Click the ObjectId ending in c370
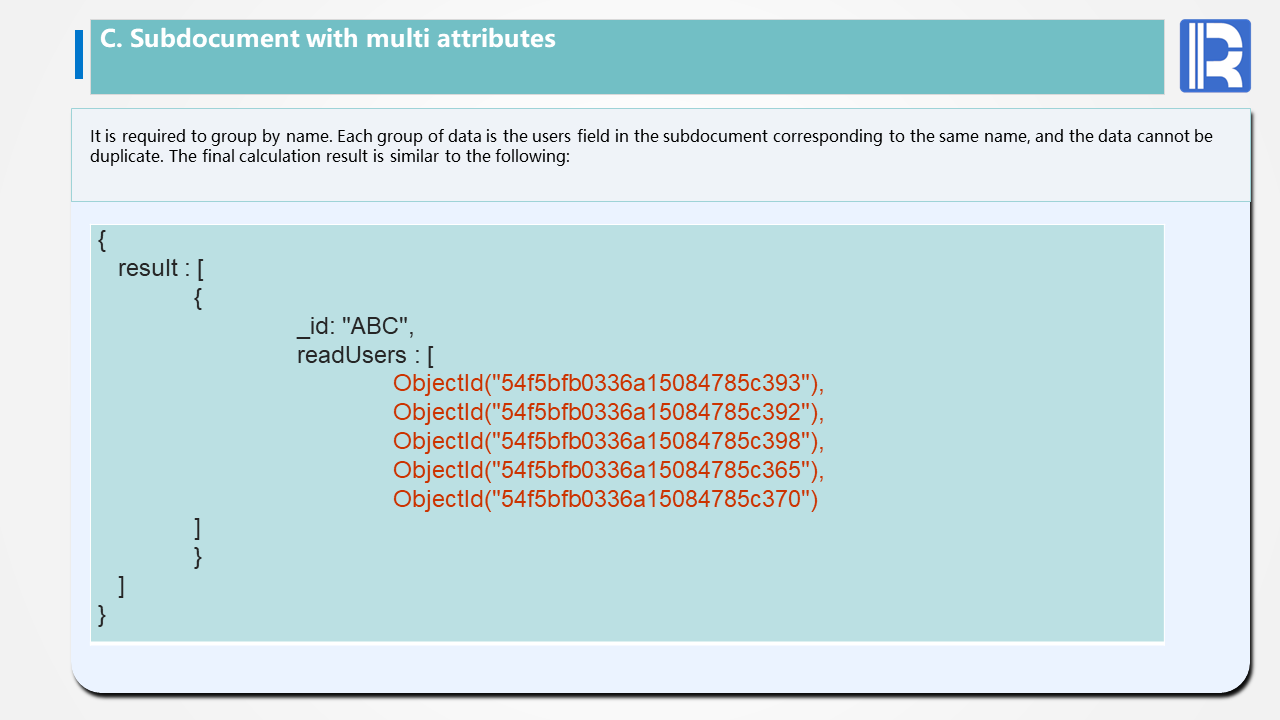This screenshot has width=1280, height=720. pos(605,499)
